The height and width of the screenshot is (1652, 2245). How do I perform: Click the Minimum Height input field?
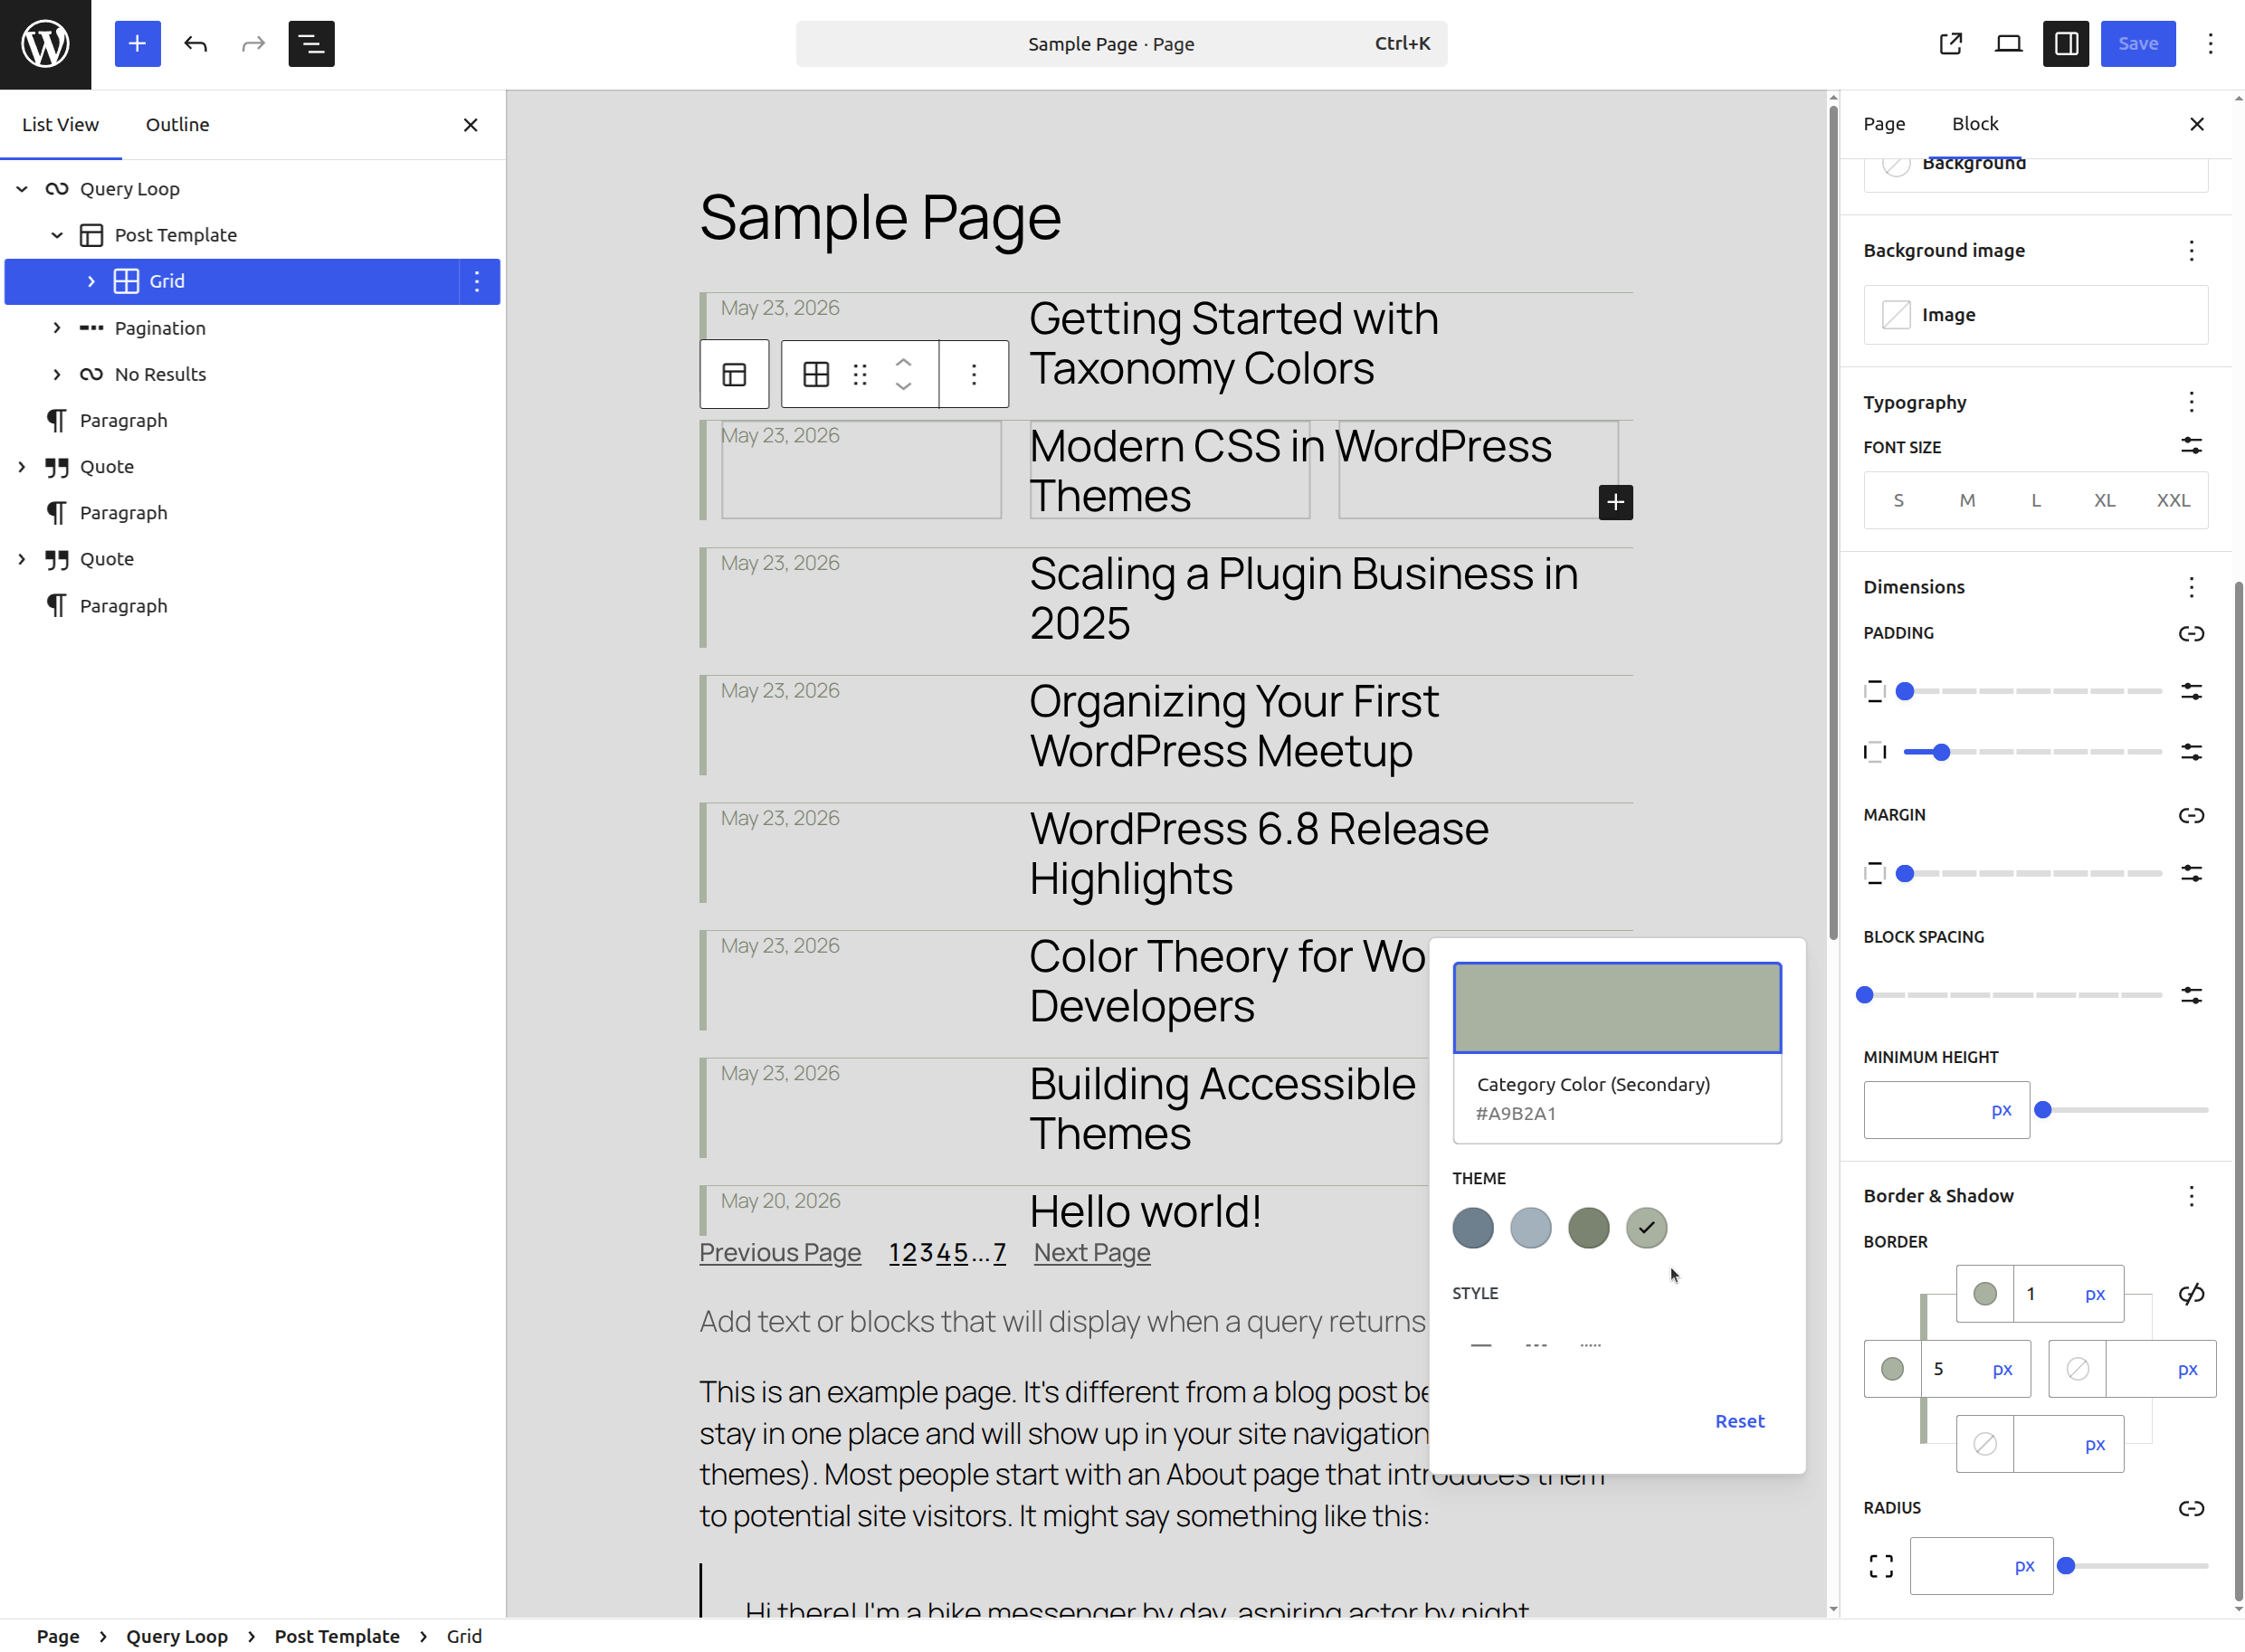click(1946, 1110)
